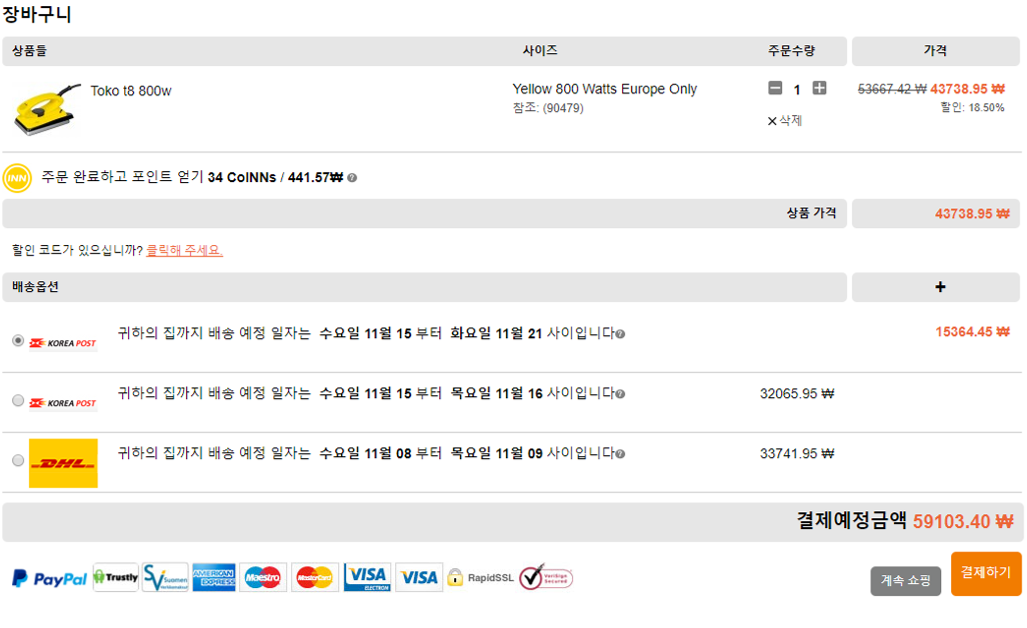
Task: Expand 배송옵션 section with plus sign
Action: (940, 287)
